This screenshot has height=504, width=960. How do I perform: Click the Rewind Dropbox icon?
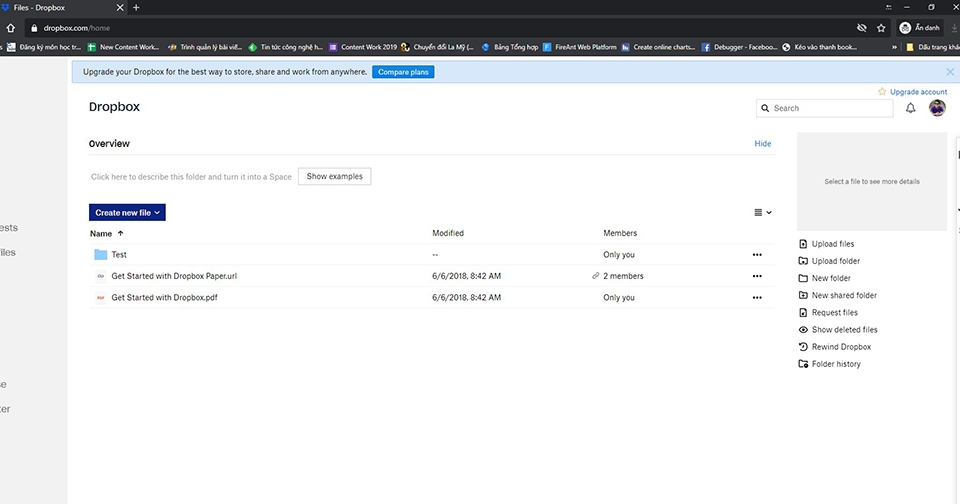803,347
